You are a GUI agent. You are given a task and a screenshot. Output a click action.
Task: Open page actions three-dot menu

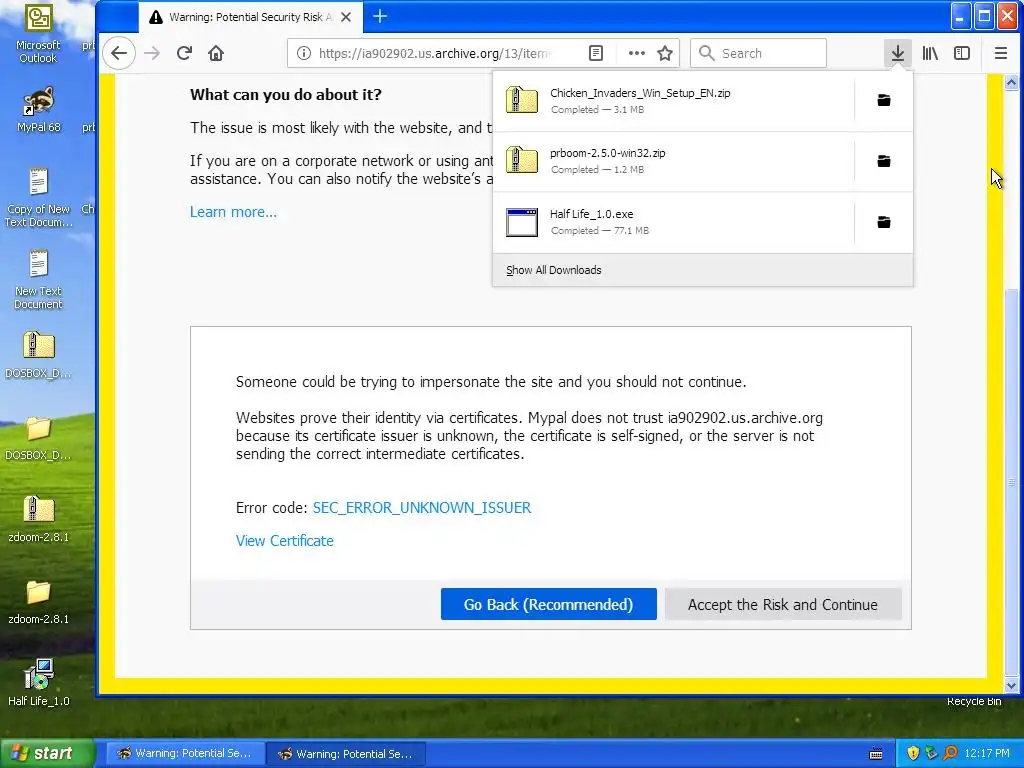[637, 54]
